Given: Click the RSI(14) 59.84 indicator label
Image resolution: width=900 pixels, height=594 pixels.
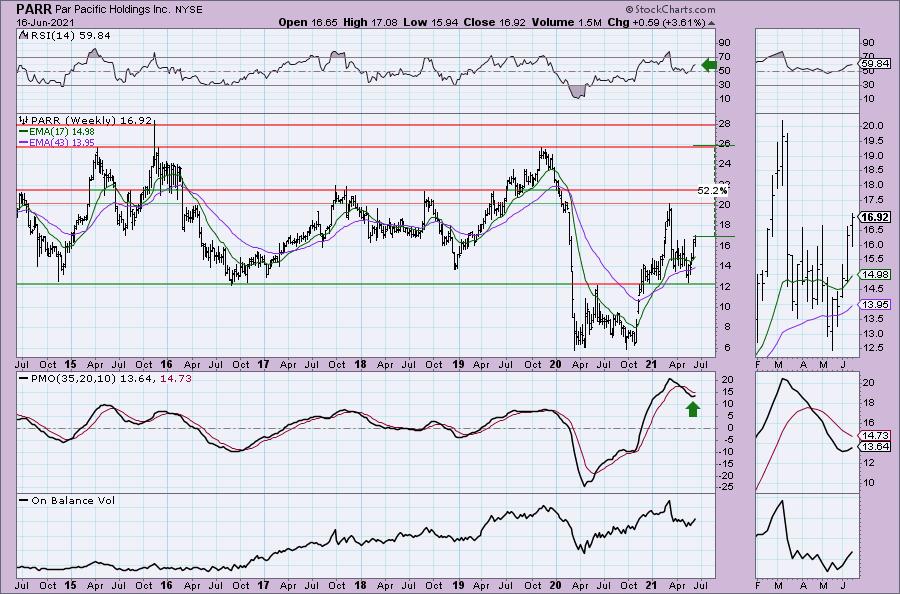Looking at the screenshot, I should pos(69,35).
